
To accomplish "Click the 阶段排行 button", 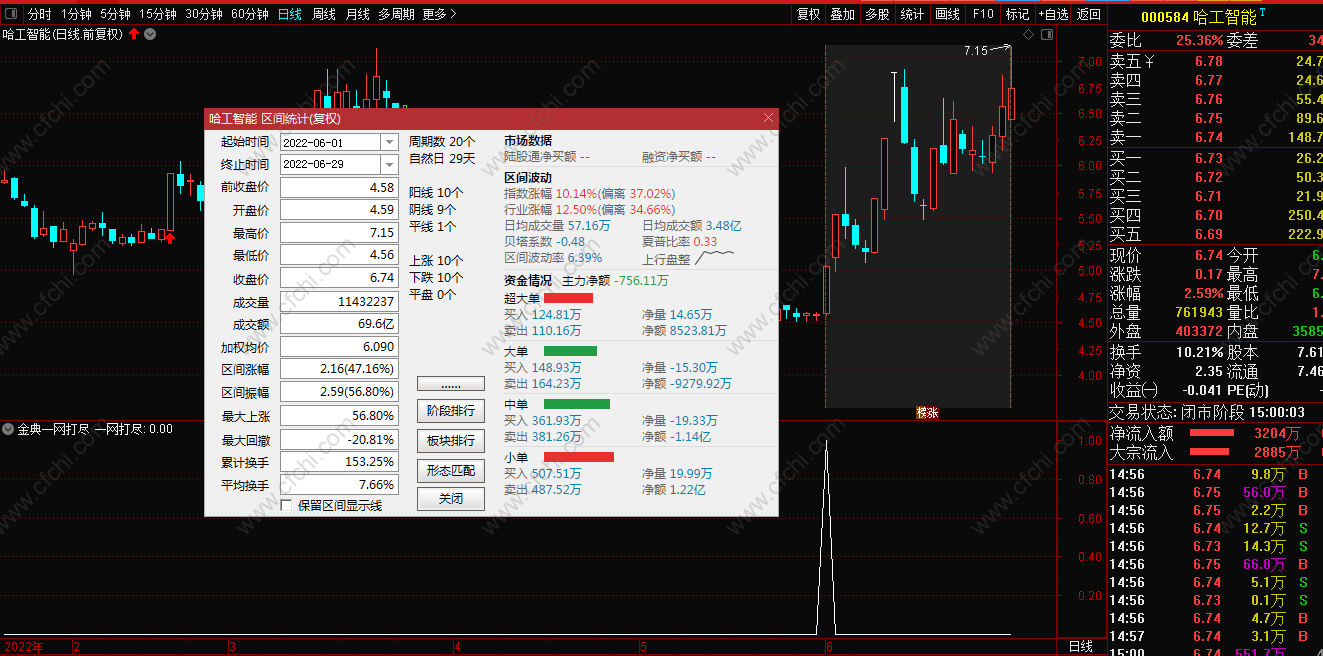I will tap(450, 411).
